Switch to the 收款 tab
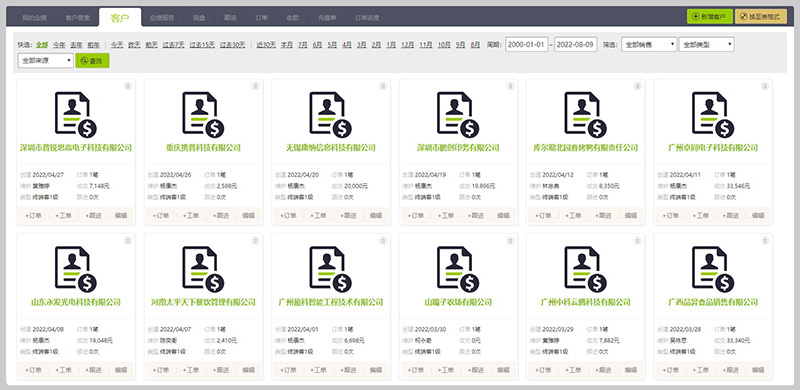Image resolution: width=800 pixels, height=390 pixels. point(292,17)
